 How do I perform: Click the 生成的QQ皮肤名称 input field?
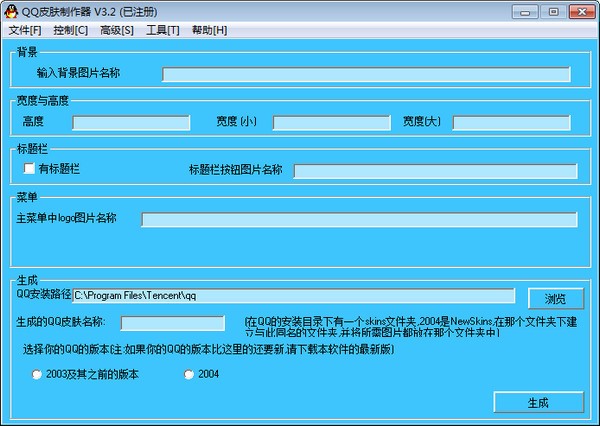click(x=172, y=323)
